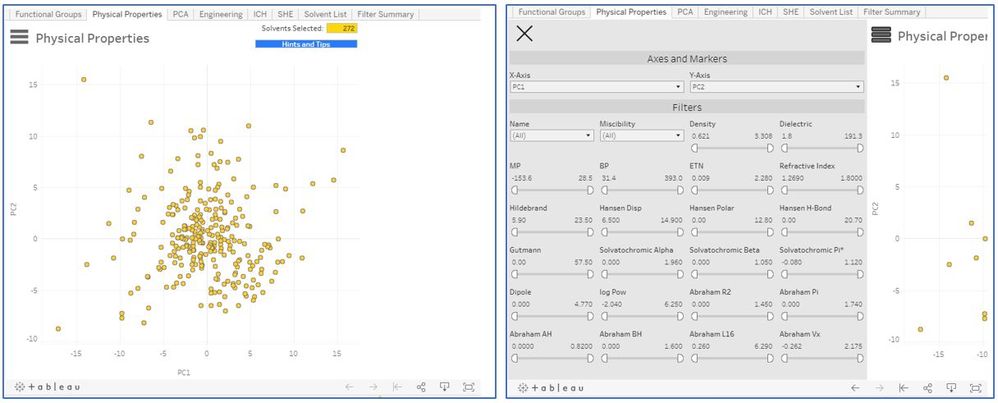The height and width of the screenshot is (403, 998).
Task: Click the Tableau logo in the left panel
Action: pos(47,387)
